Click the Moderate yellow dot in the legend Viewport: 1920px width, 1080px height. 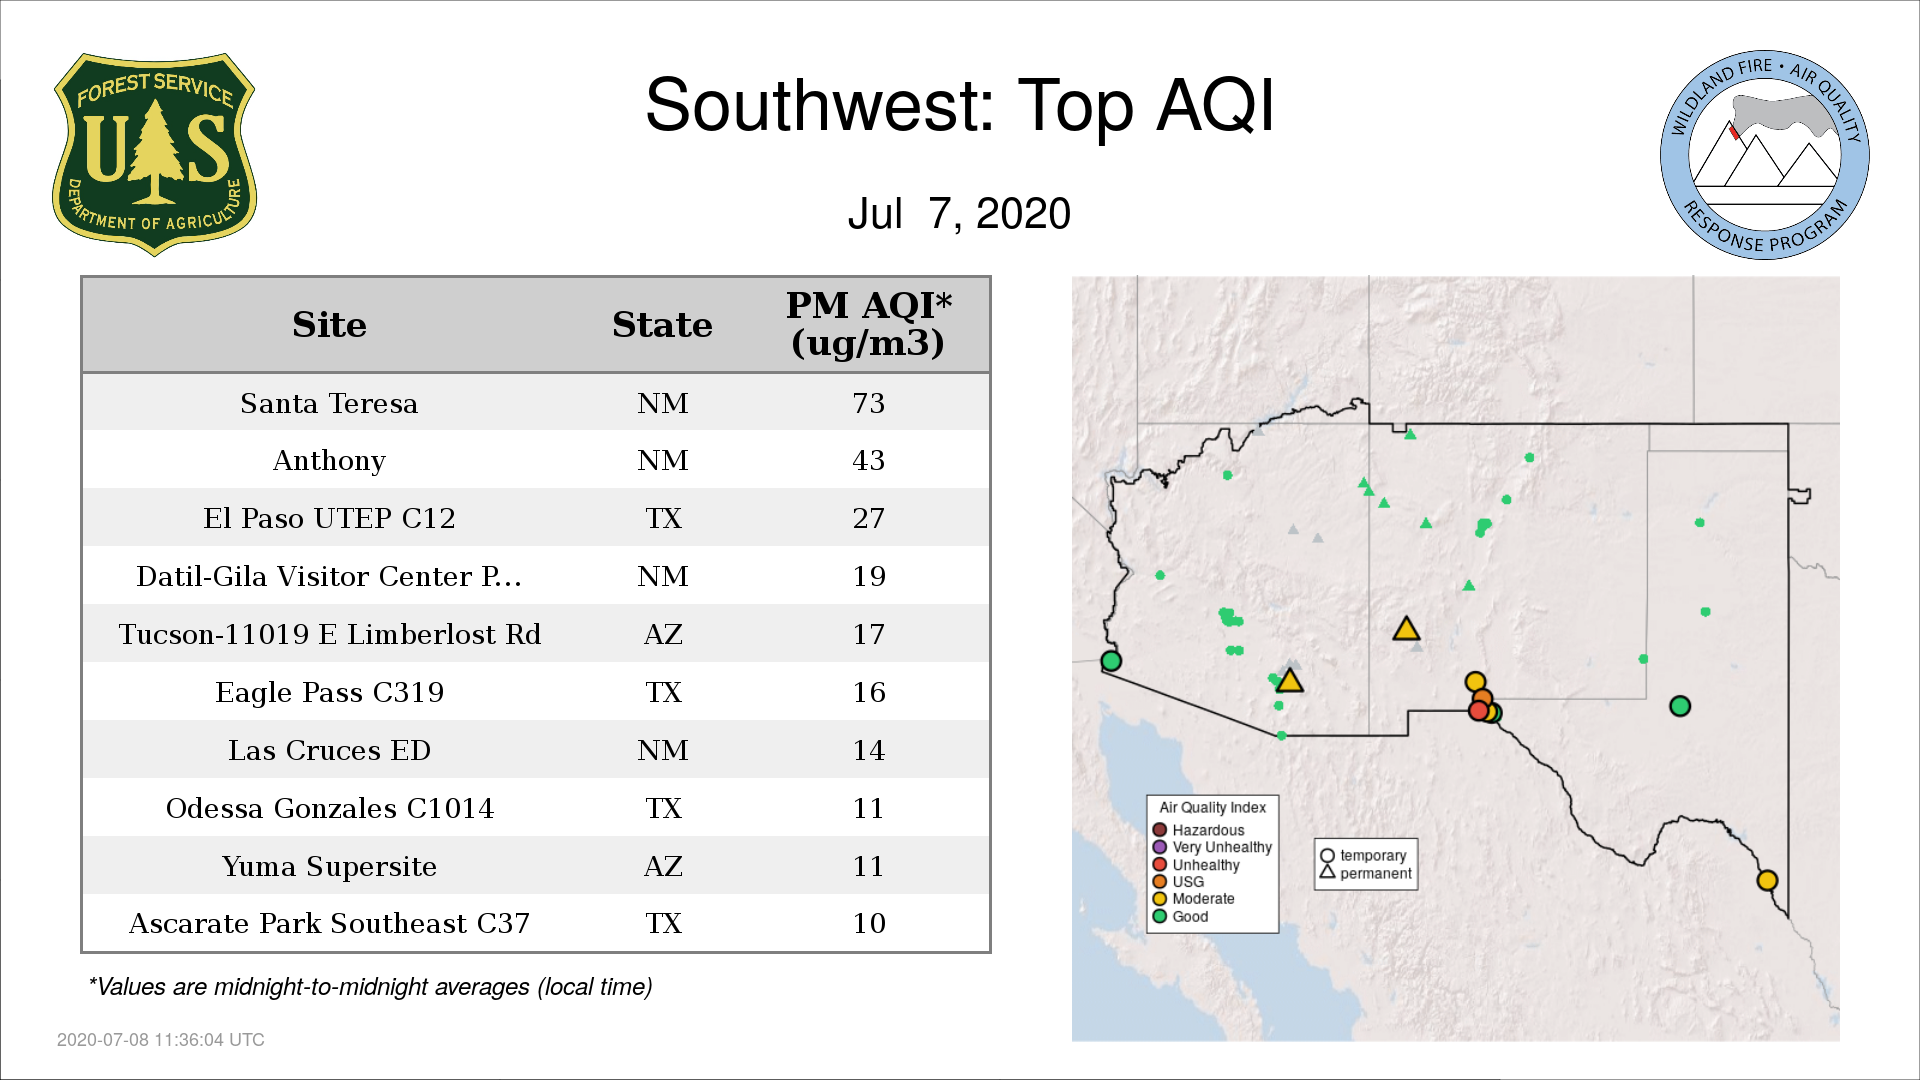[x=1160, y=898]
